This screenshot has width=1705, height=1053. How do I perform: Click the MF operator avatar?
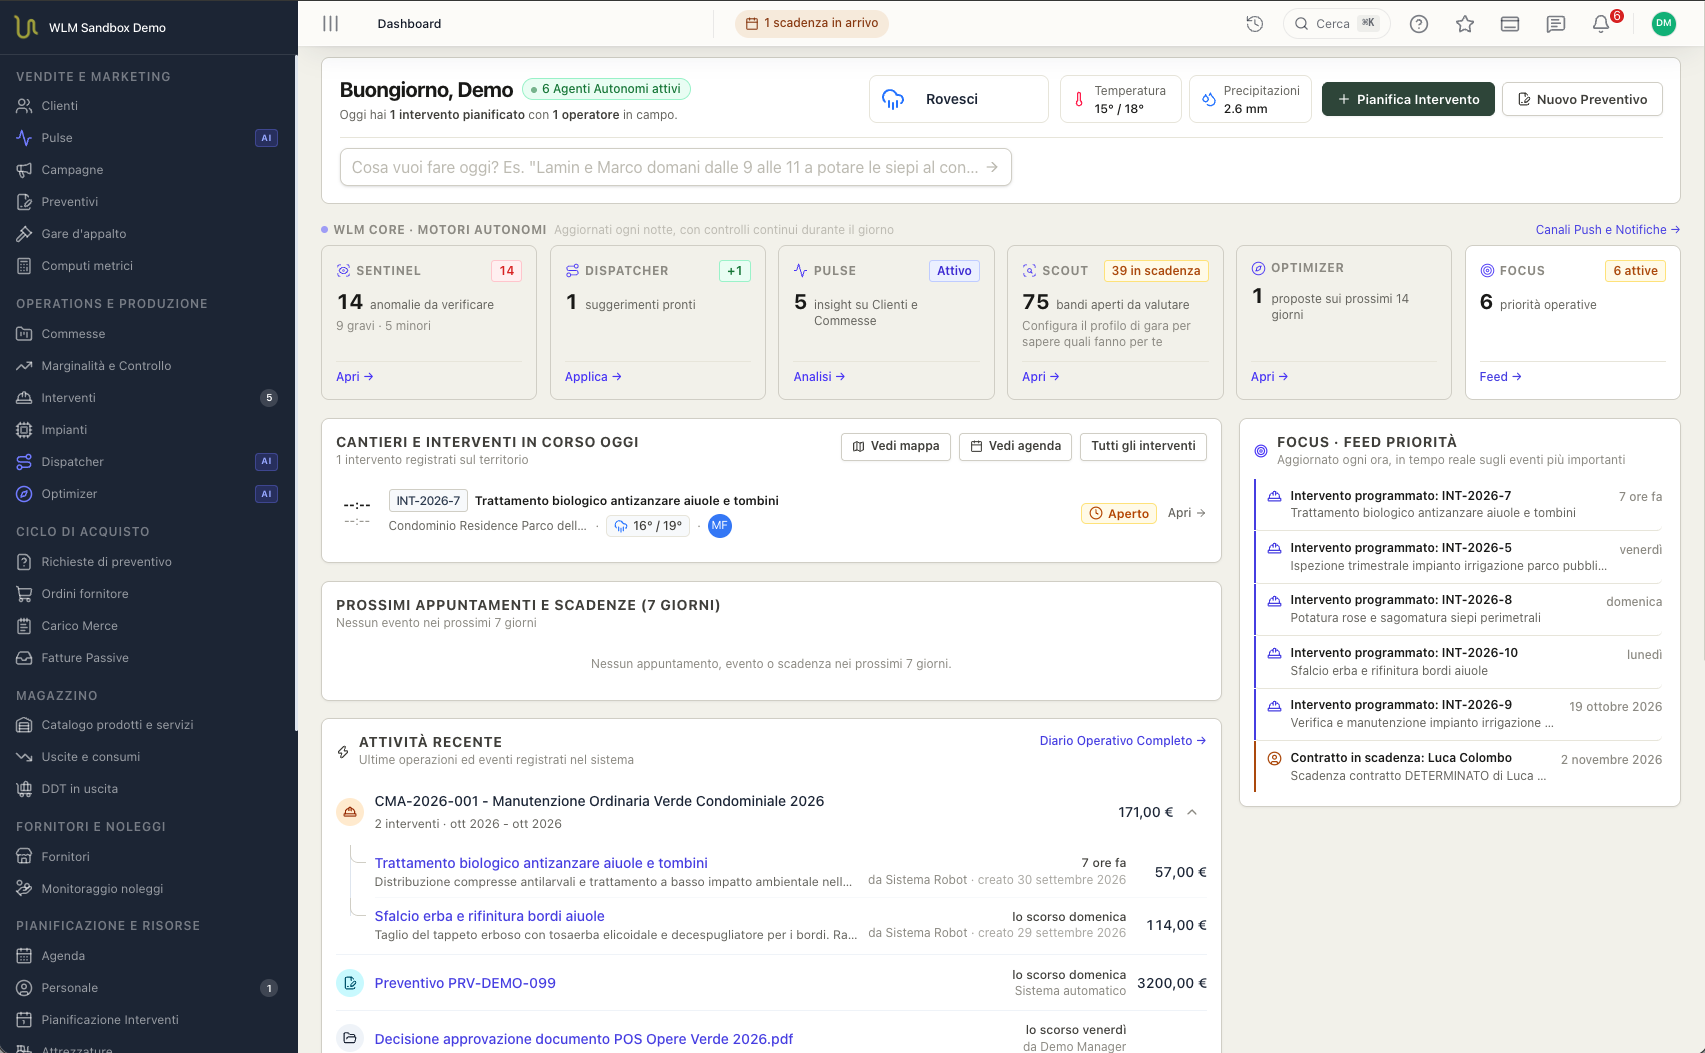click(x=720, y=526)
